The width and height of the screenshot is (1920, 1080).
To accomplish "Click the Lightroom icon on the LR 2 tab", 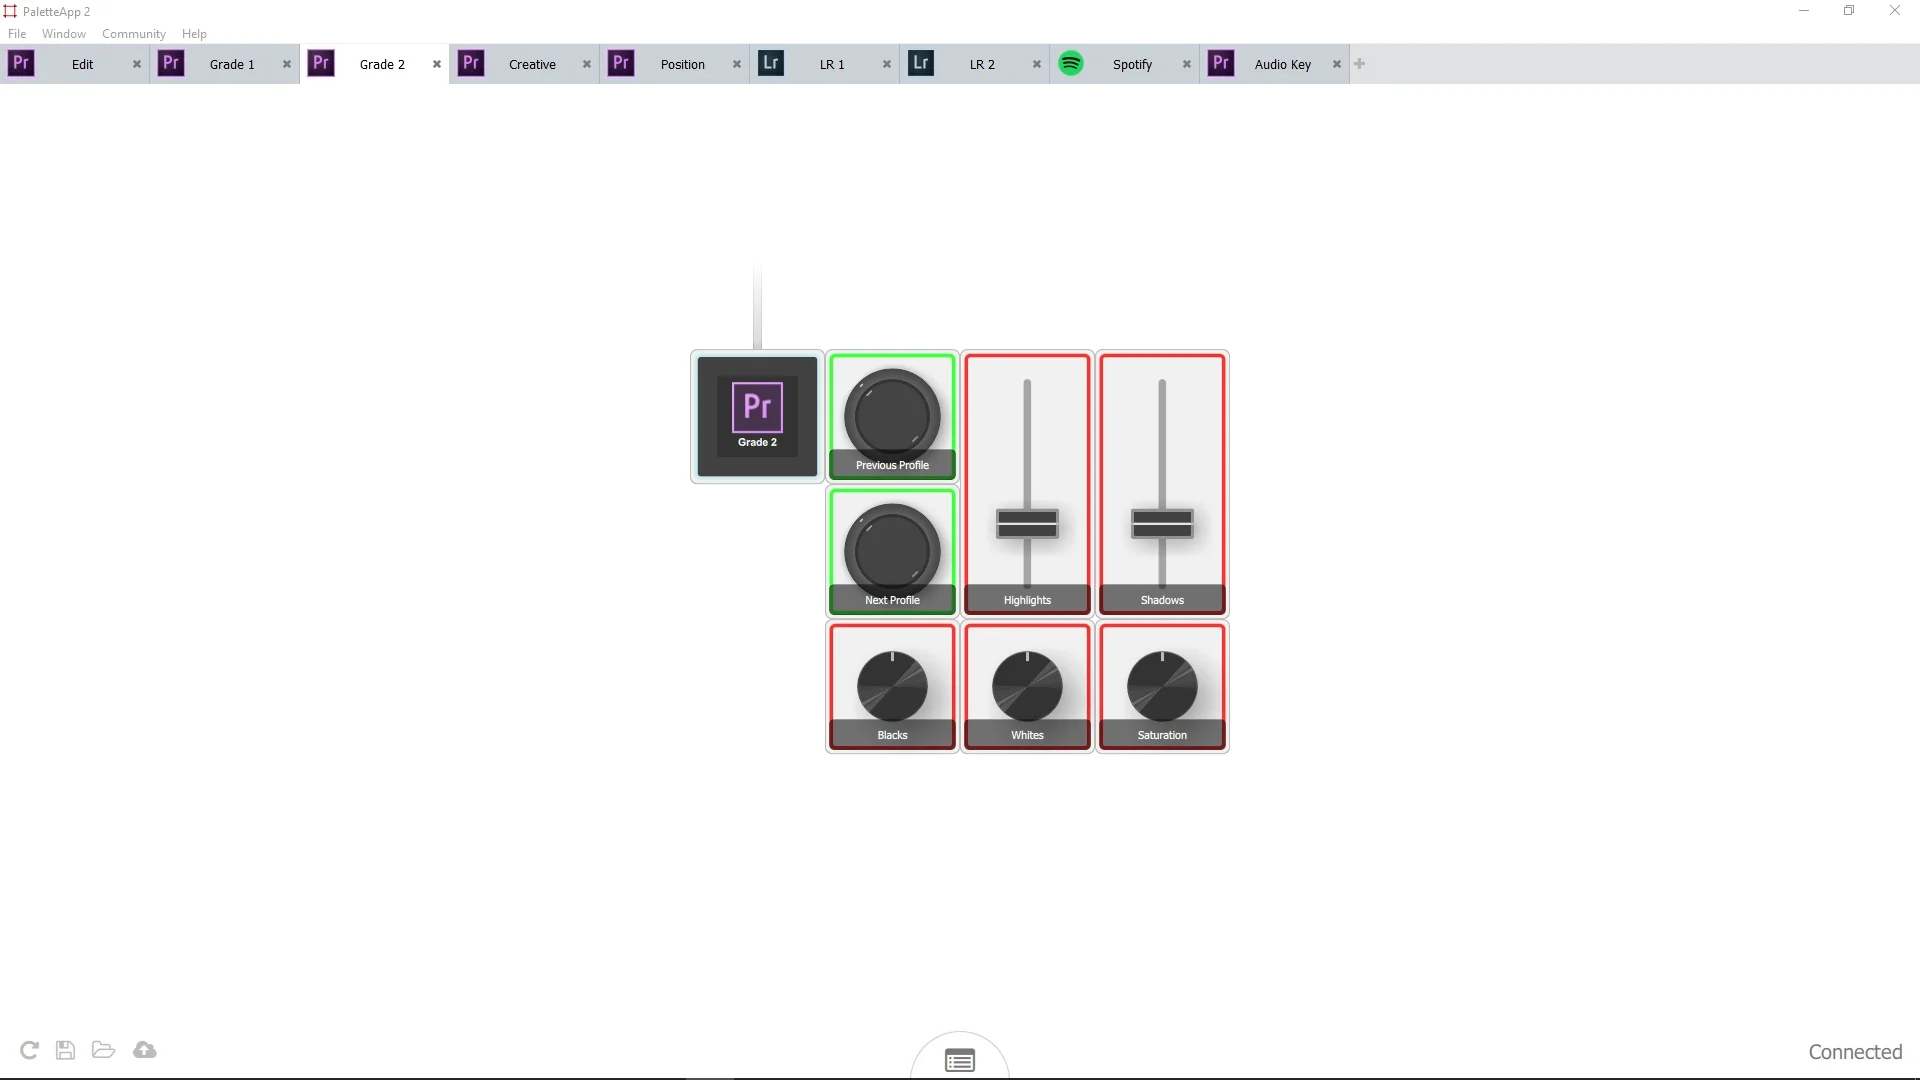I will tap(921, 63).
